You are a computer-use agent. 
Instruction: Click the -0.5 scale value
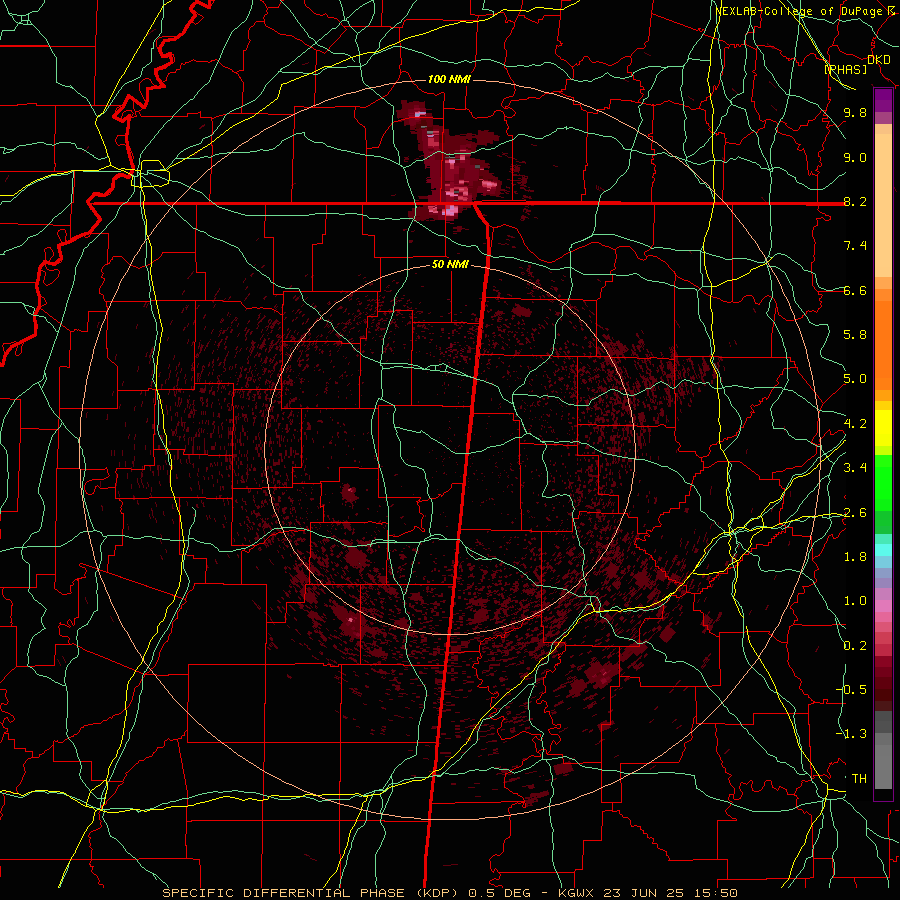(851, 690)
